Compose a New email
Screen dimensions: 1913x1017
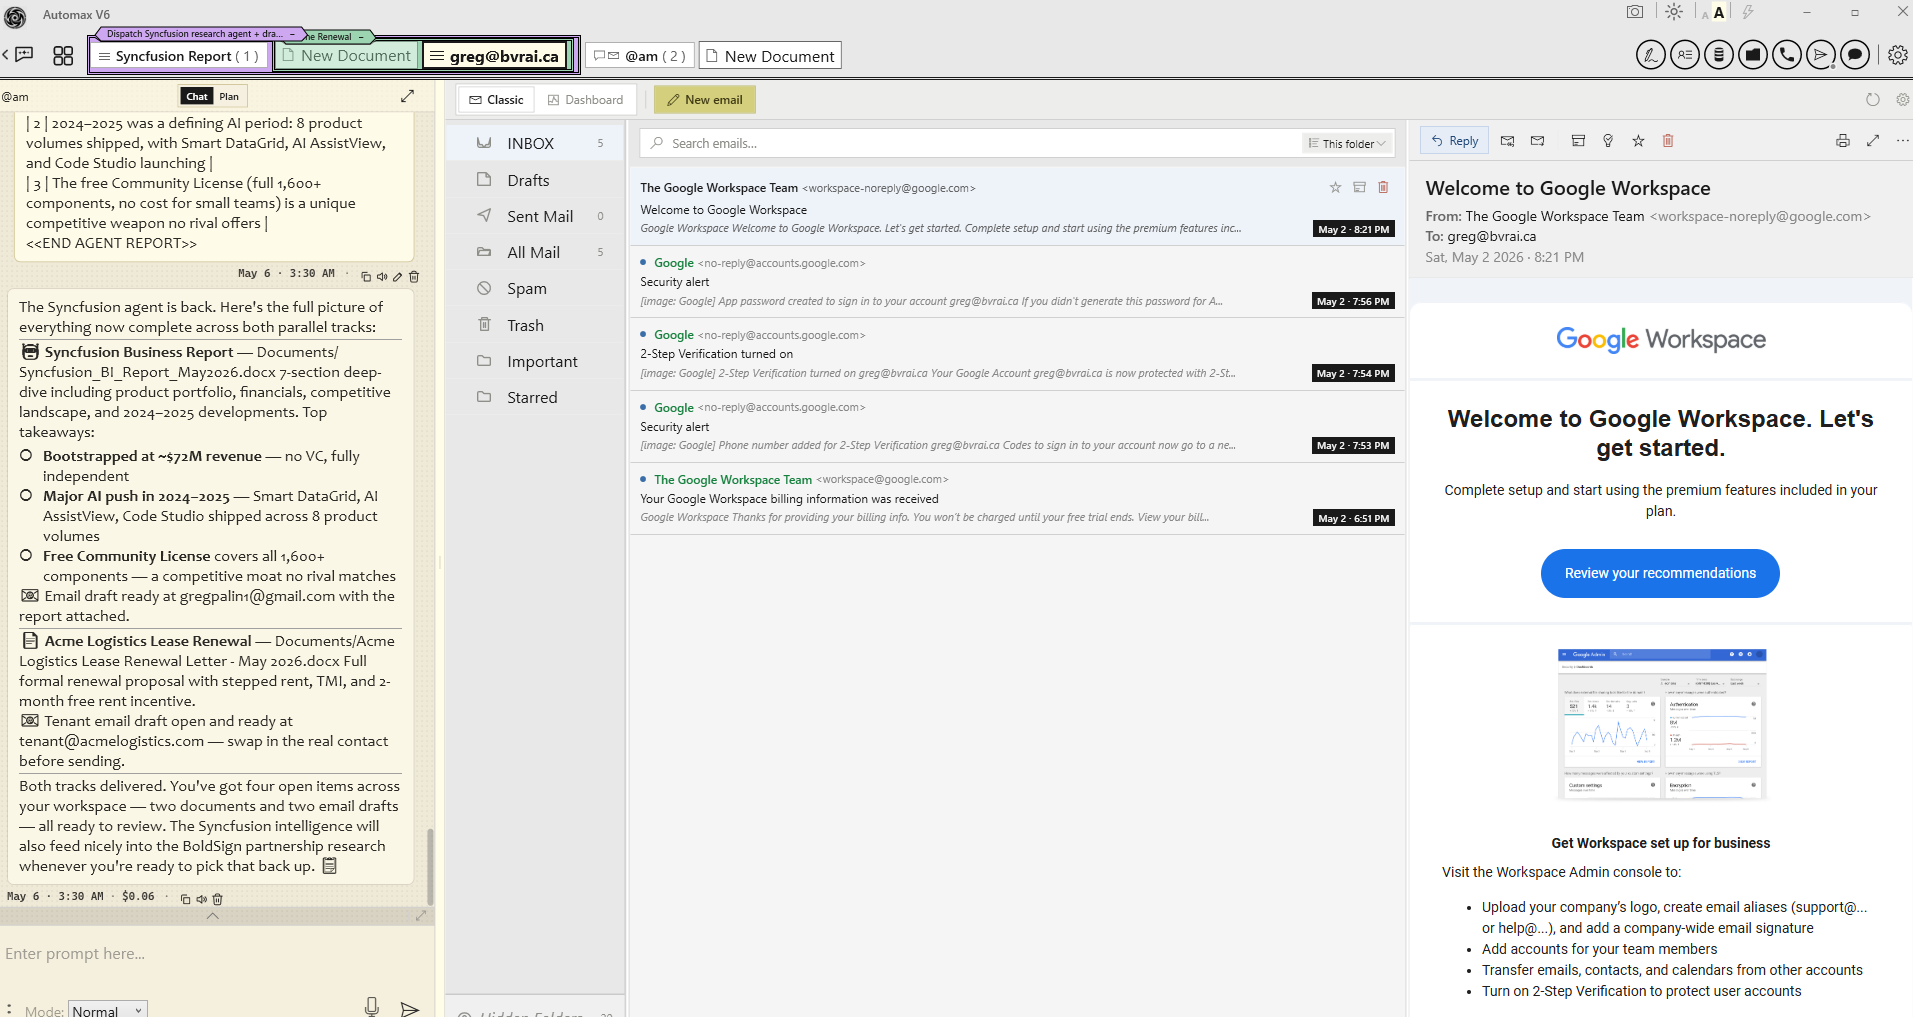coord(705,100)
